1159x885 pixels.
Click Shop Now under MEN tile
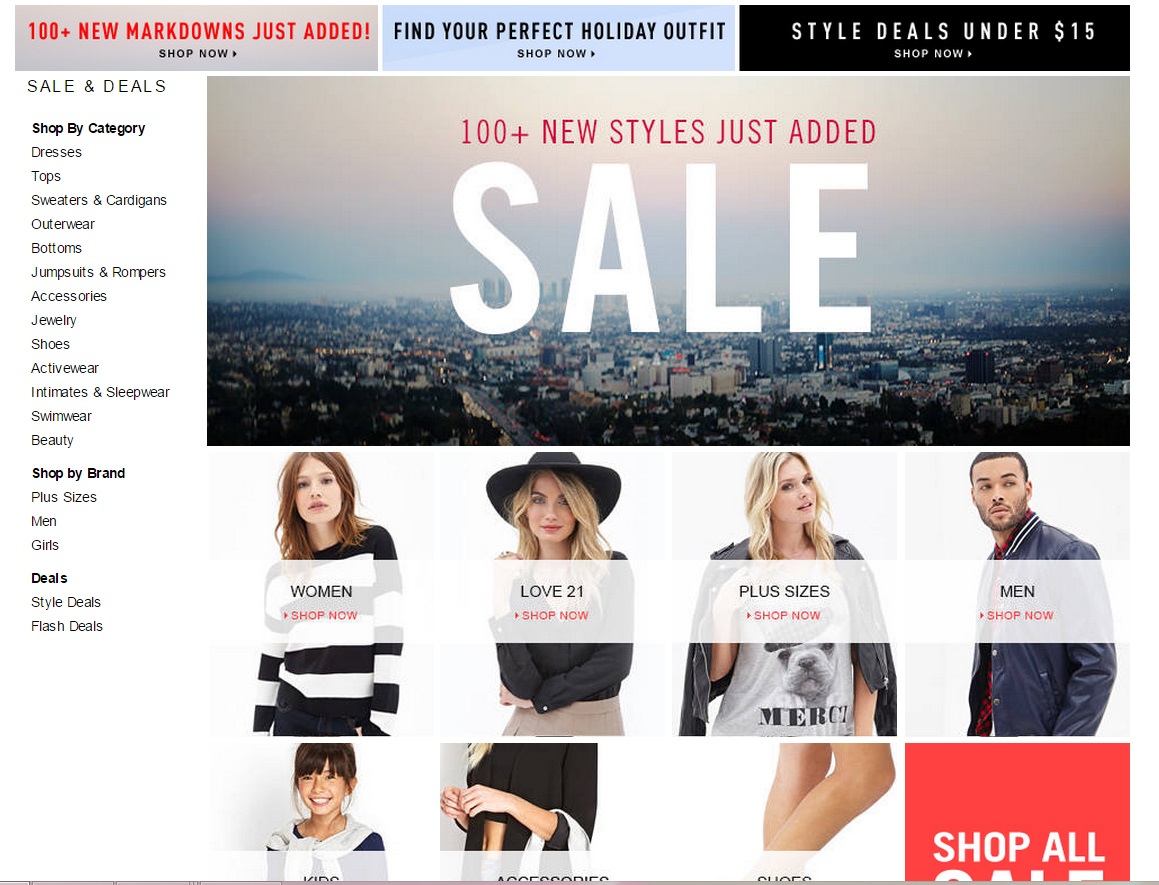1016,615
